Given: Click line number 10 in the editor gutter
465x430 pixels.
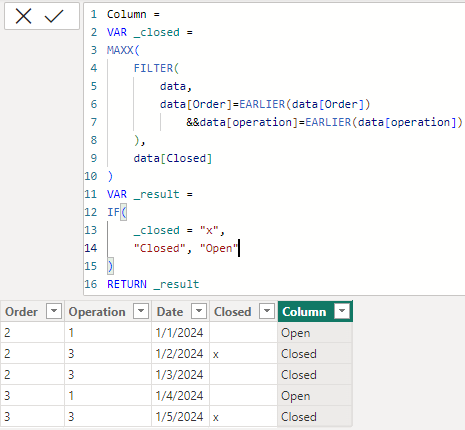Looking at the screenshot, I should (x=91, y=176).
